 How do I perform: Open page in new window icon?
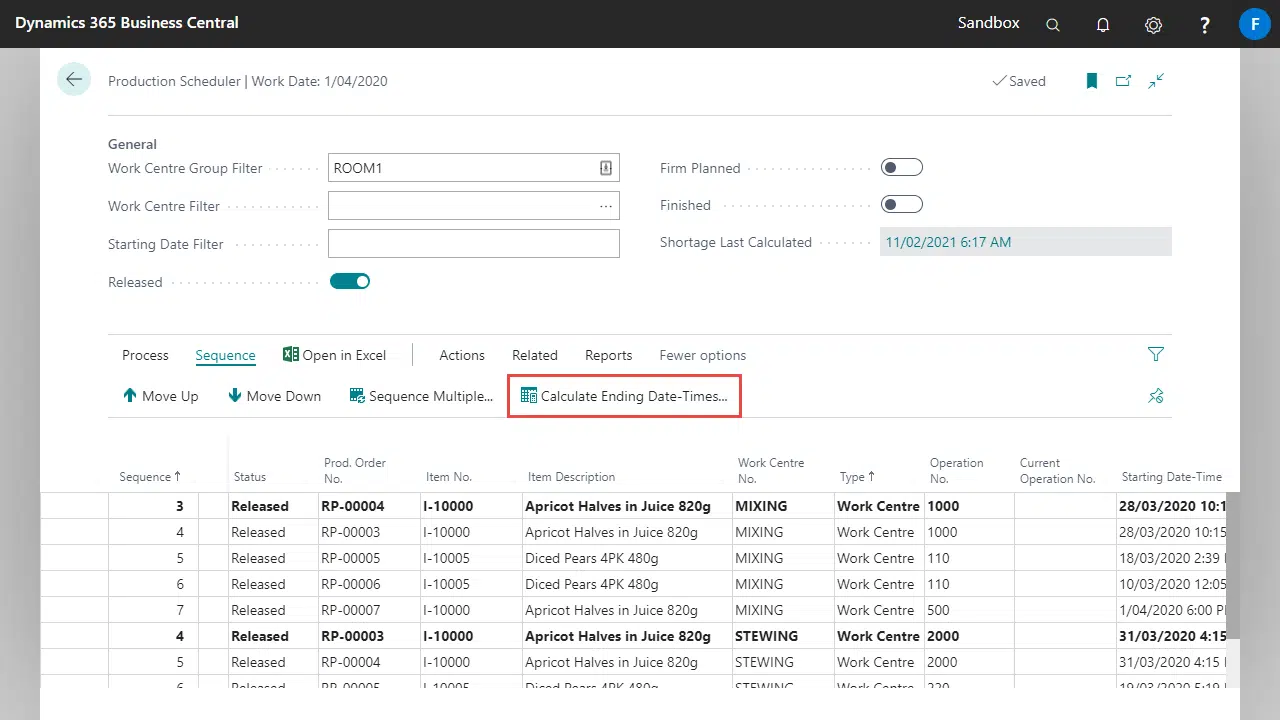point(1123,81)
